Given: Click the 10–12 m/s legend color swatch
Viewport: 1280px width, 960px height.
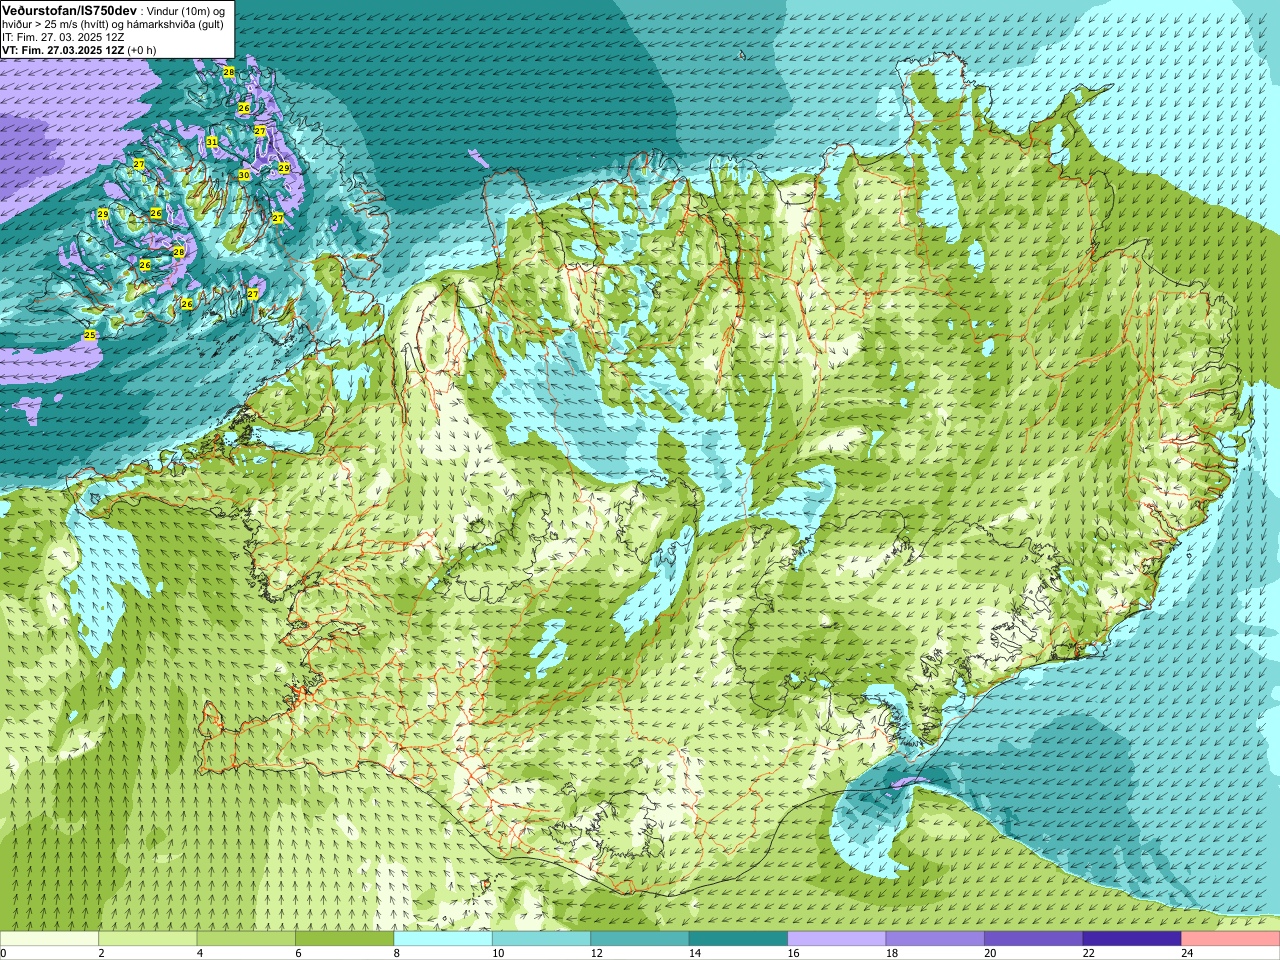Looking at the screenshot, I should (x=541, y=939).
